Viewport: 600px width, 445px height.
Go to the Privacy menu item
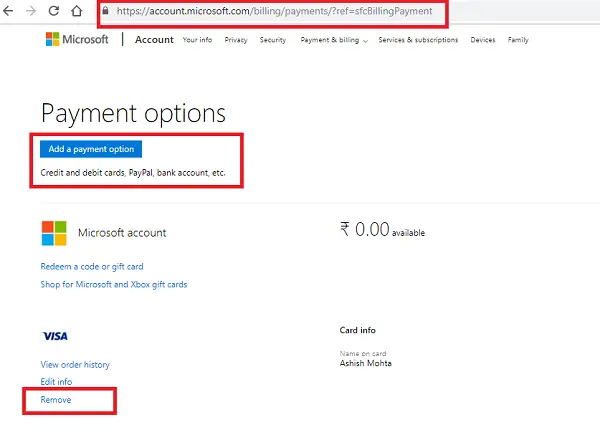click(x=236, y=40)
